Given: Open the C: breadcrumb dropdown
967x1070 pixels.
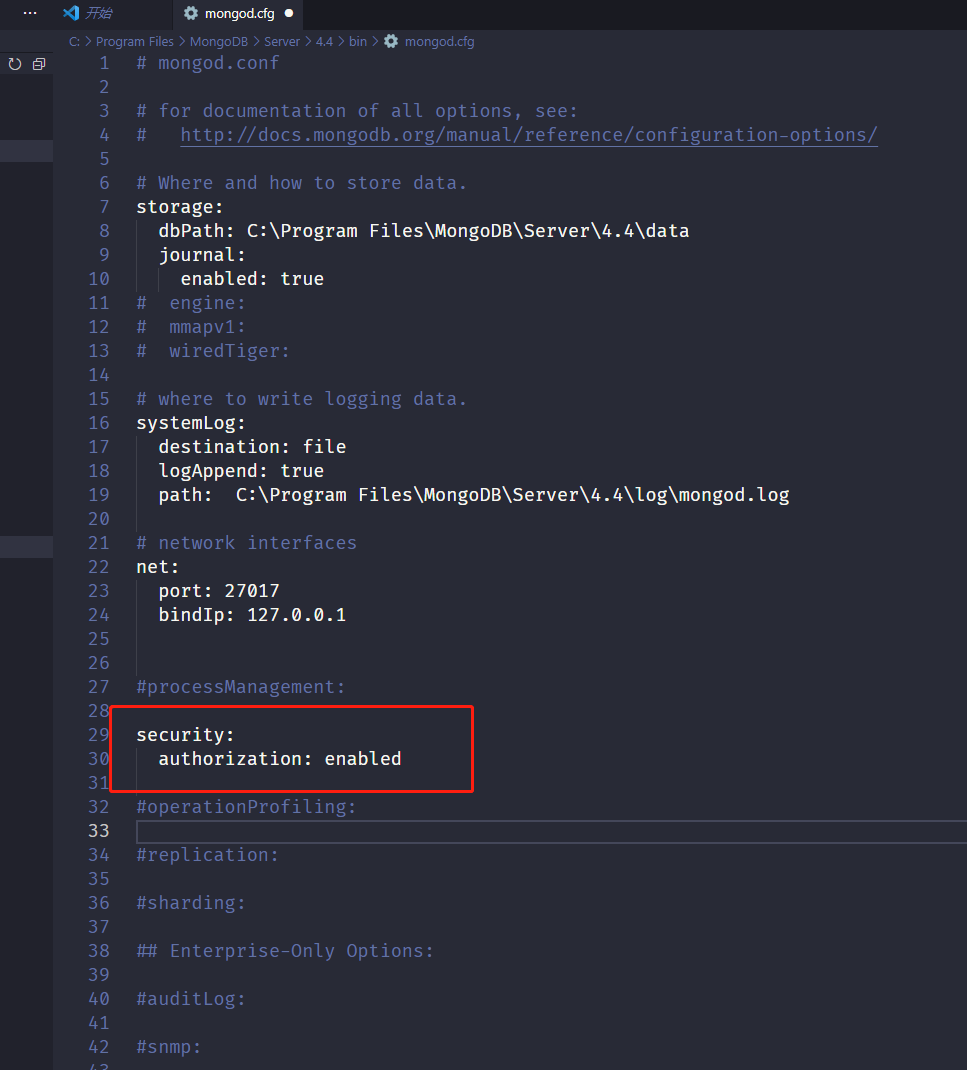Looking at the screenshot, I should [x=74, y=41].
